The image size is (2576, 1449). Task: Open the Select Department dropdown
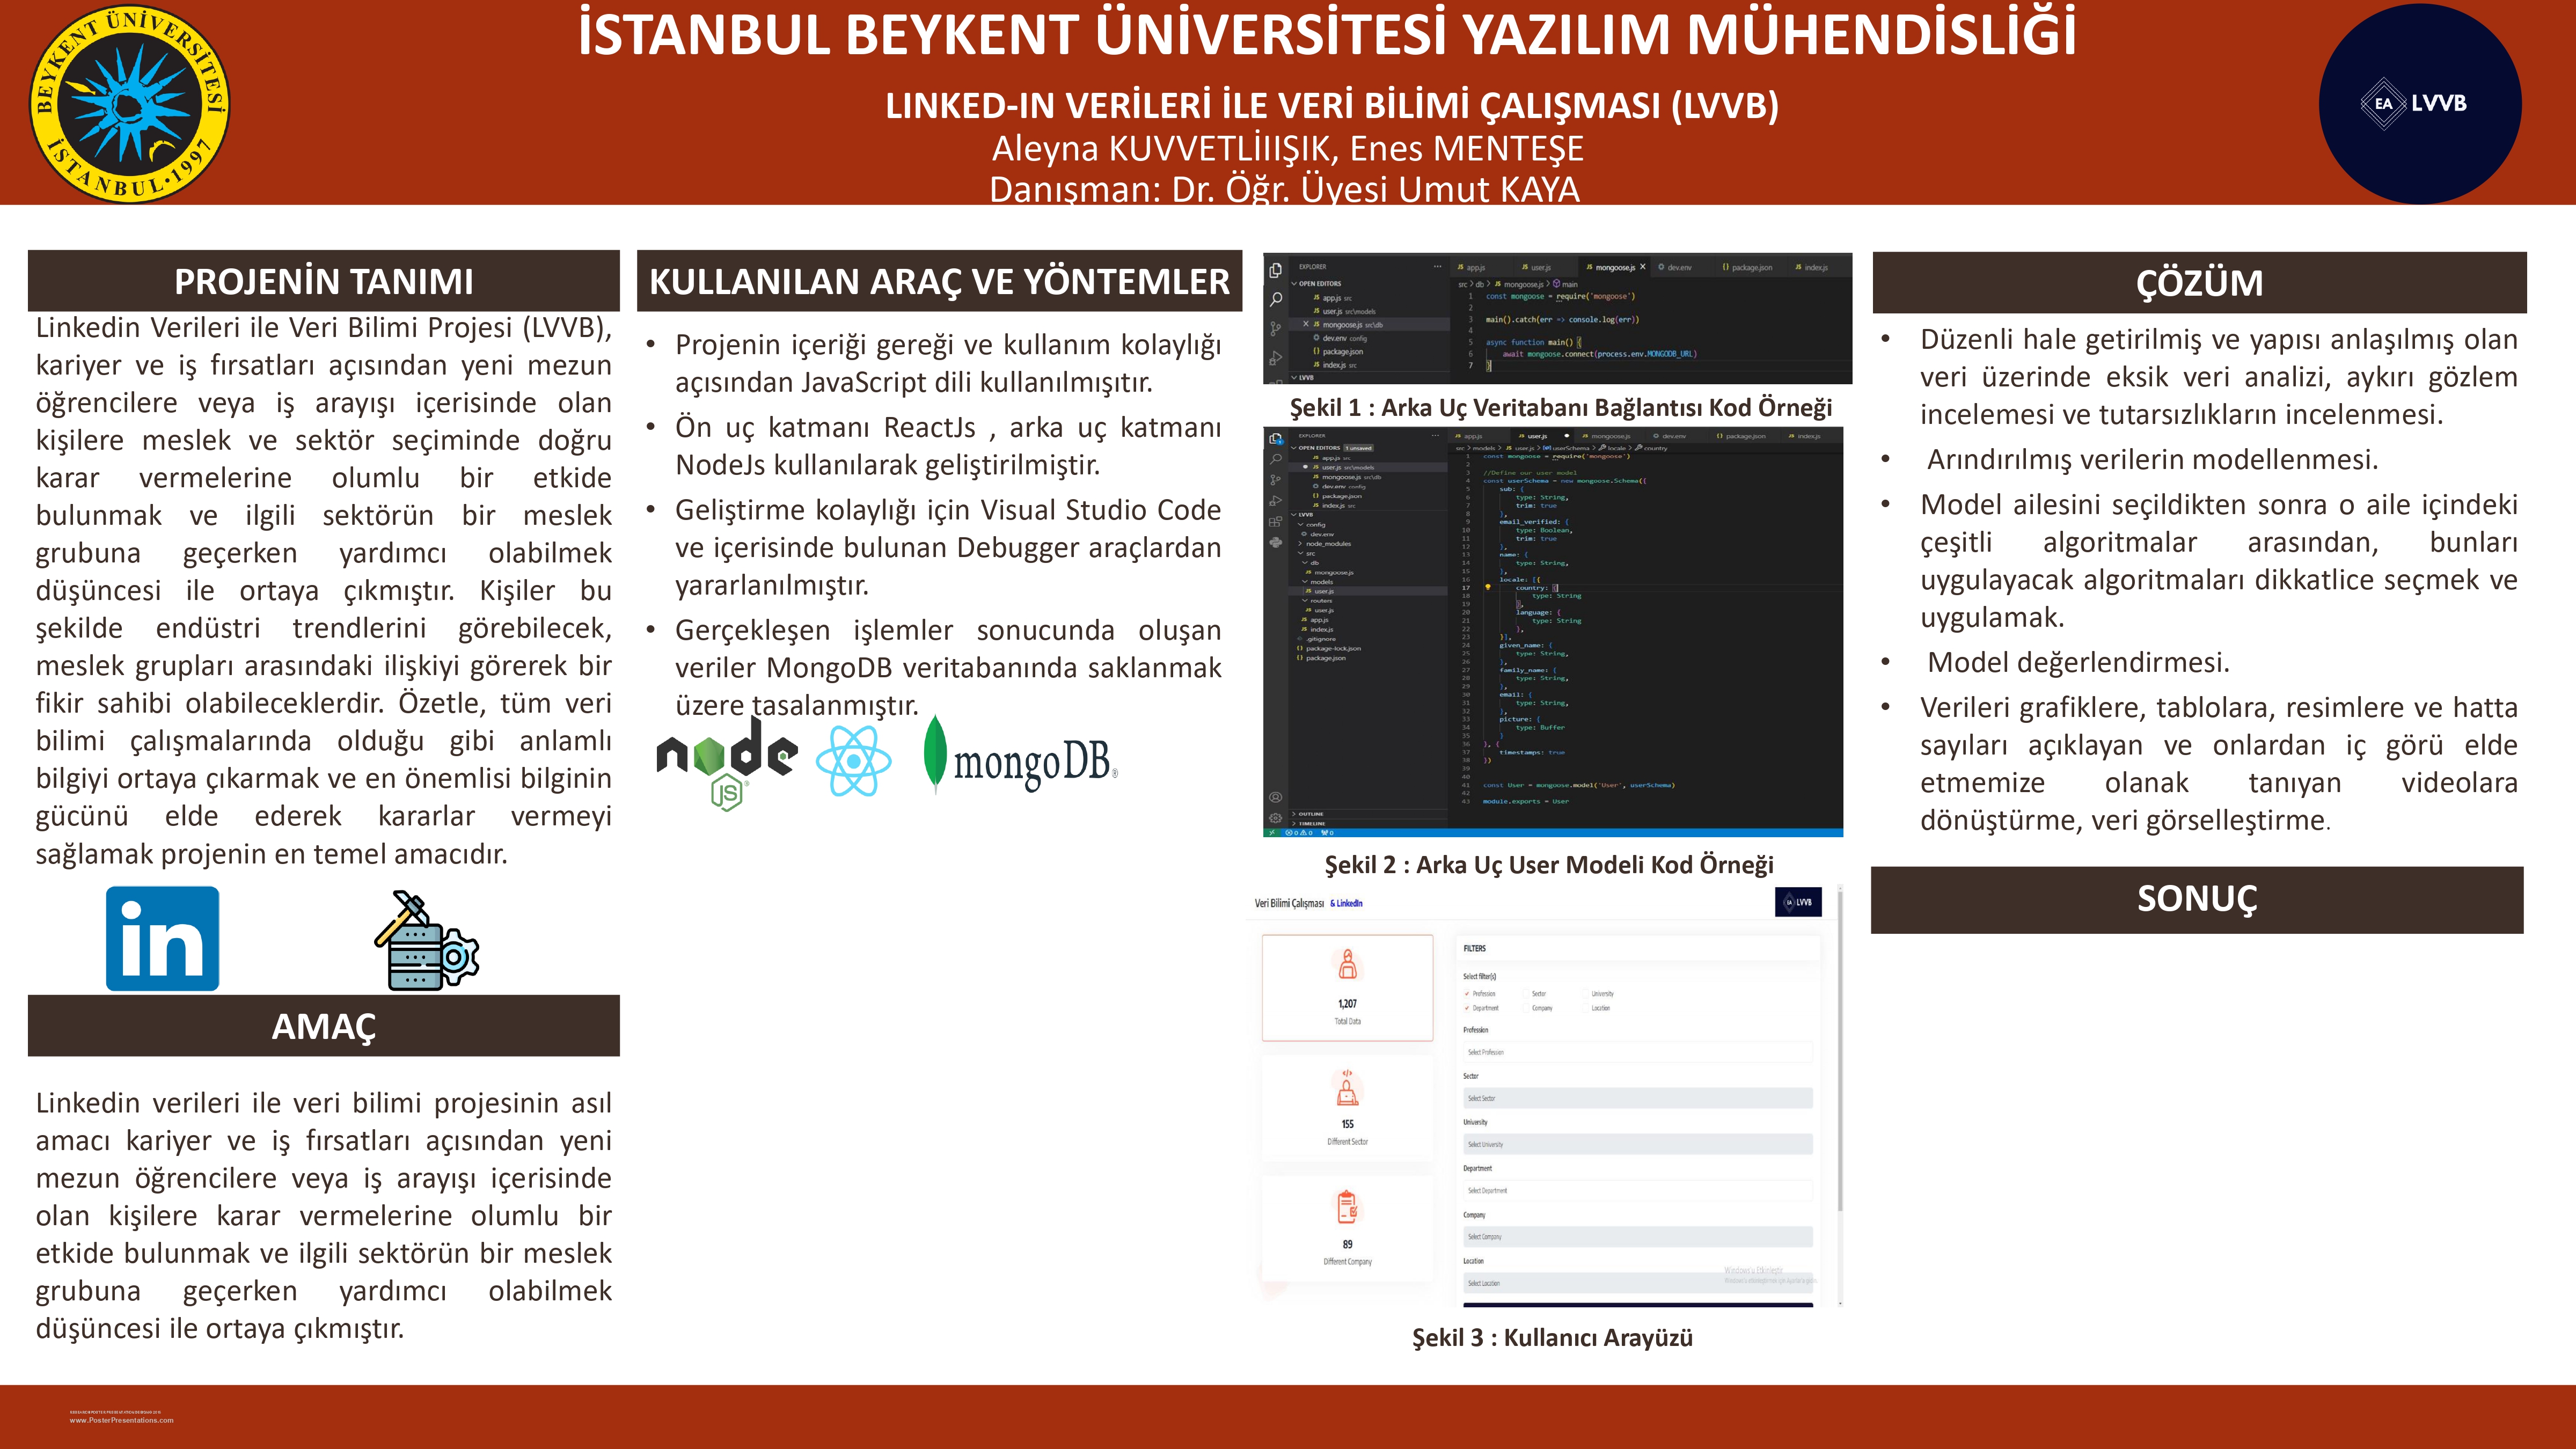[x=1639, y=1191]
